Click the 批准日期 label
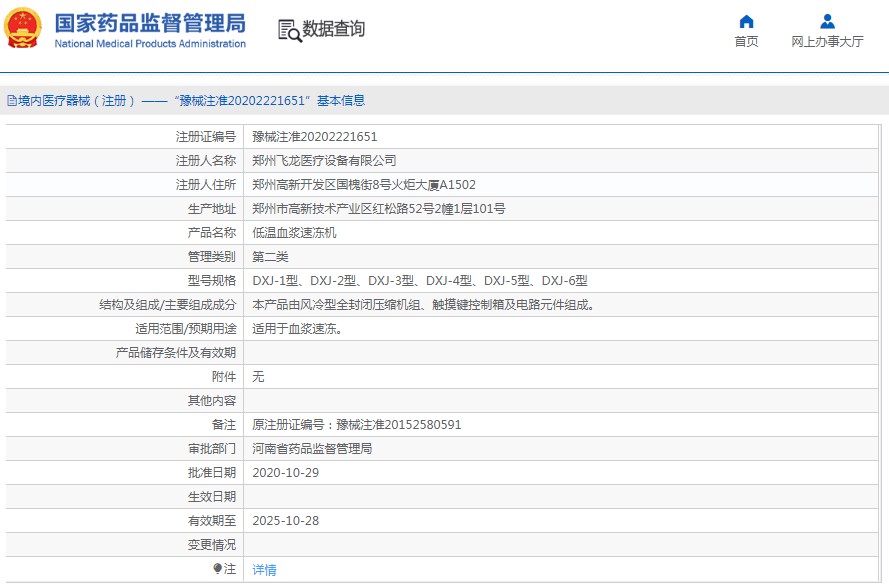 point(211,473)
